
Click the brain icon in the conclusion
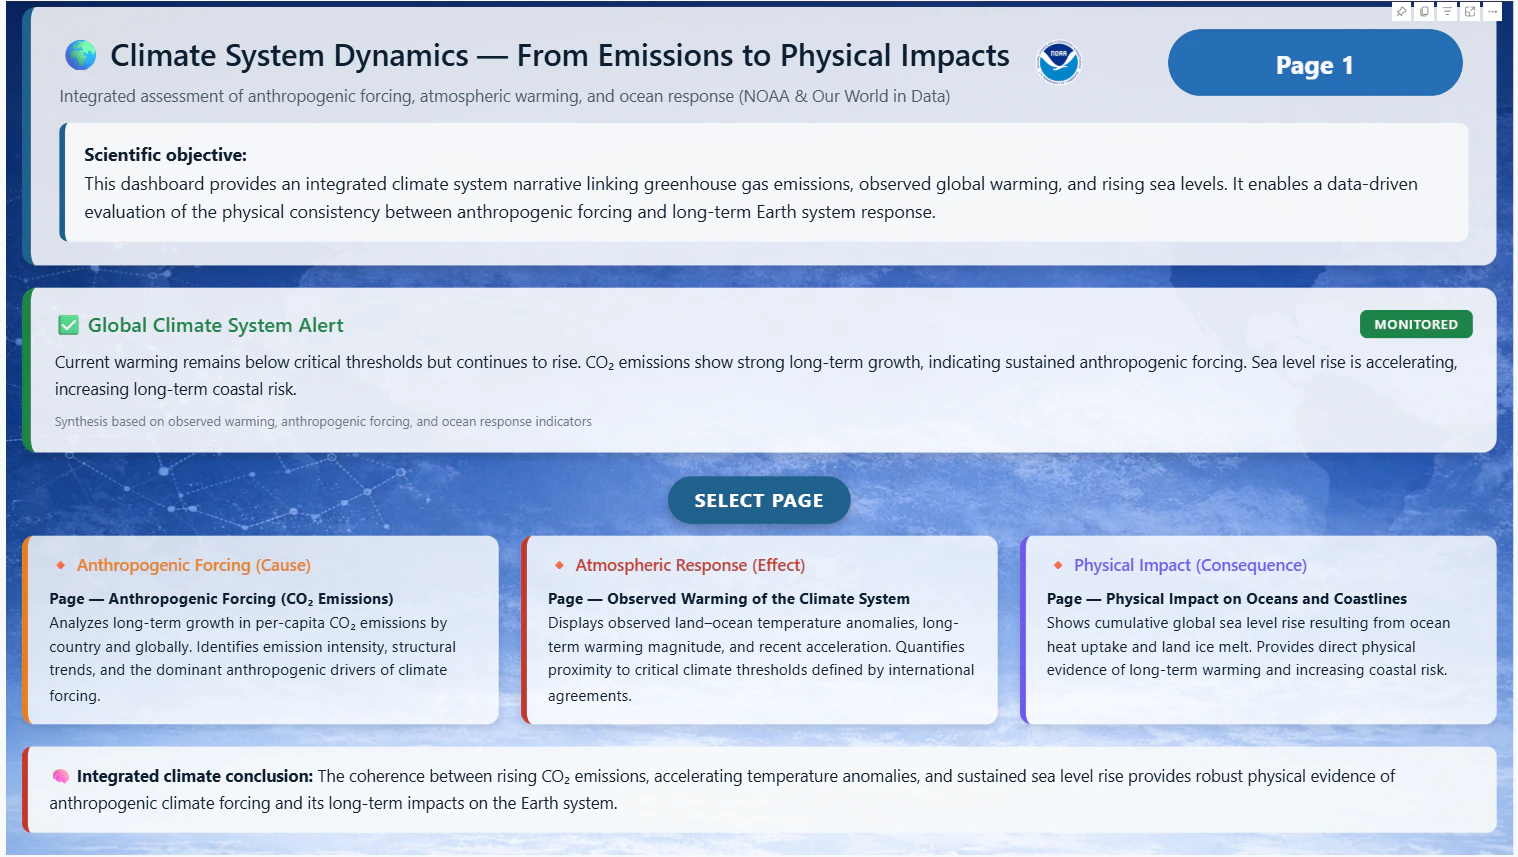click(x=60, y=776)
